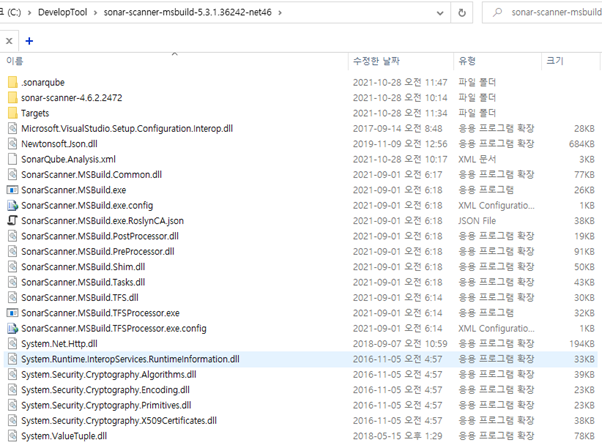Click the System.ValueTuple.dll file icon

(x=13, y=436)
